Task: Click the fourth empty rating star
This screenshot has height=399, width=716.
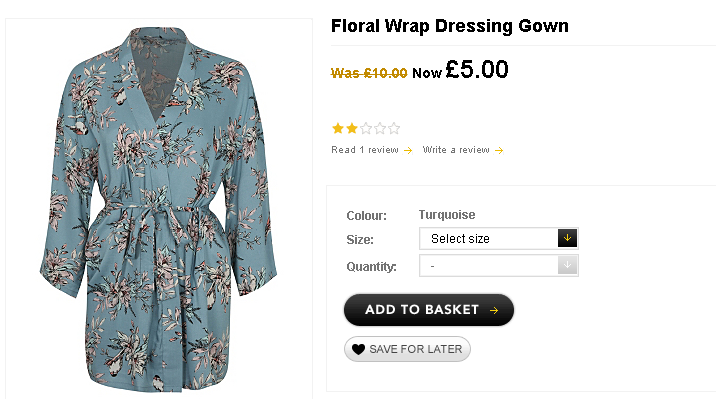Action: (x=380, y=128)
